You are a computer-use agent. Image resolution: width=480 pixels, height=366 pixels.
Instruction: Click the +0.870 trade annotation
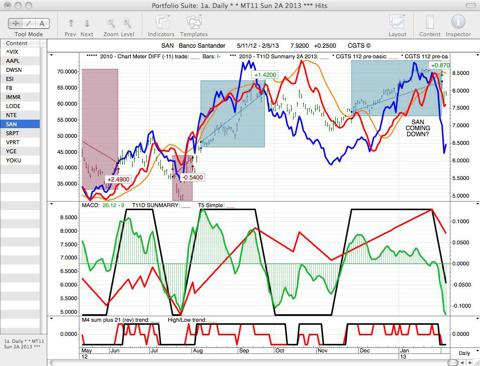click(440, 65)
